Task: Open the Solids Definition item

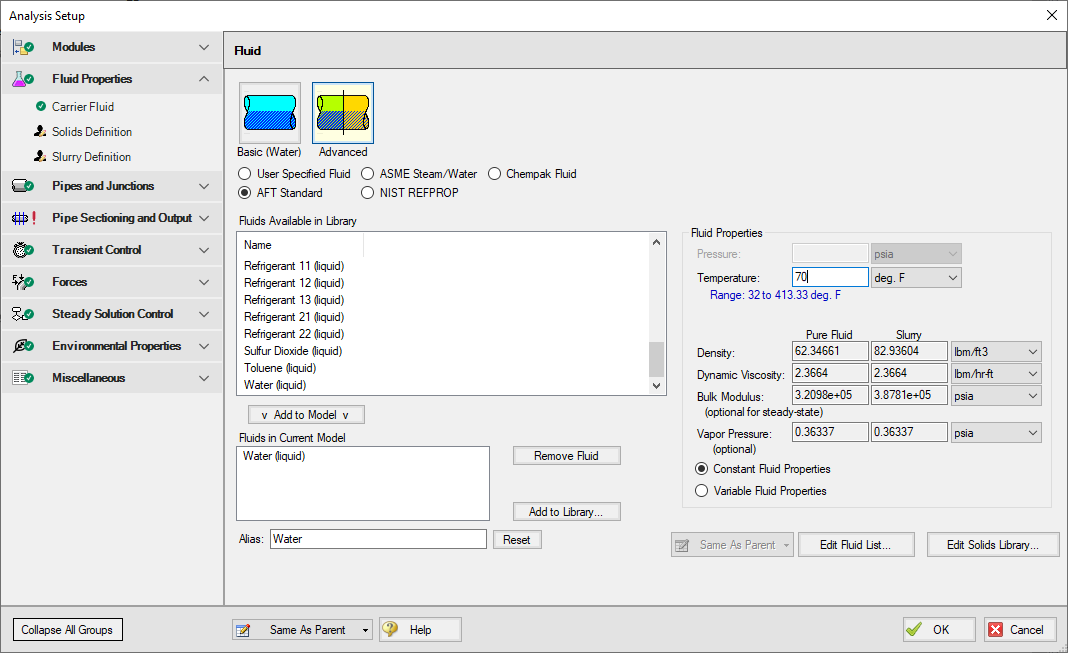Action: pos(91,132)
